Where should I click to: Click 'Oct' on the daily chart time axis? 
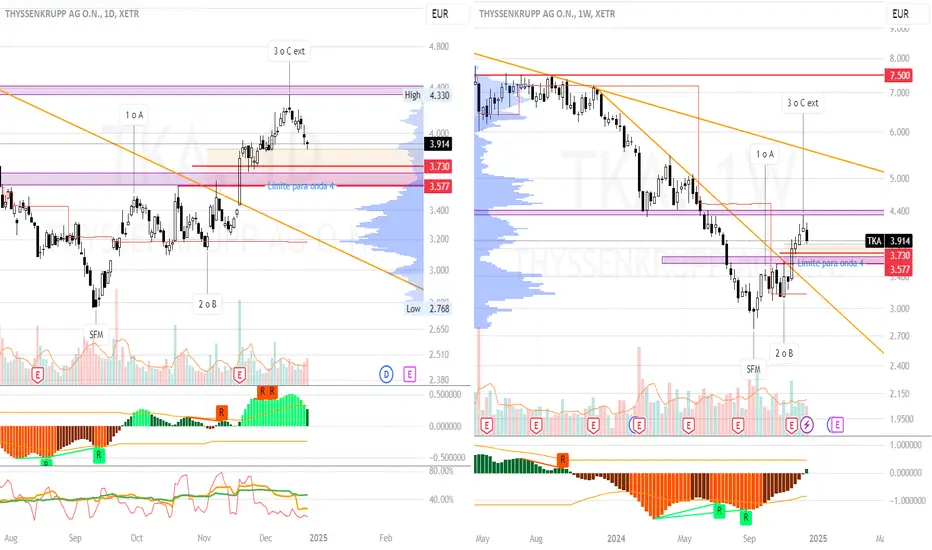[137, 538]
